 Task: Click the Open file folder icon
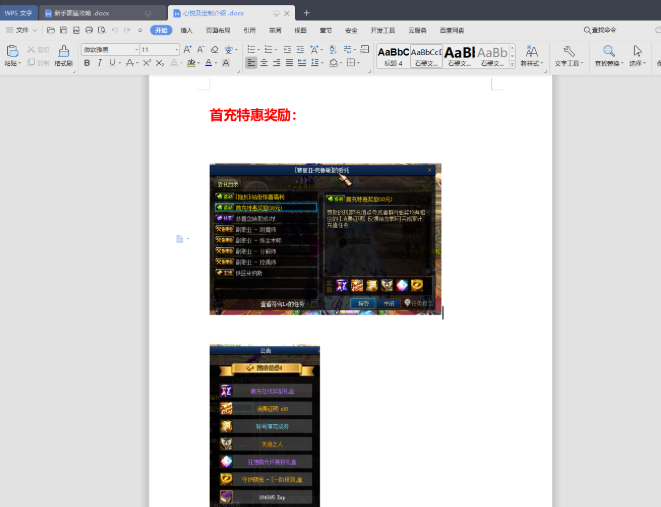coord(51,30)
